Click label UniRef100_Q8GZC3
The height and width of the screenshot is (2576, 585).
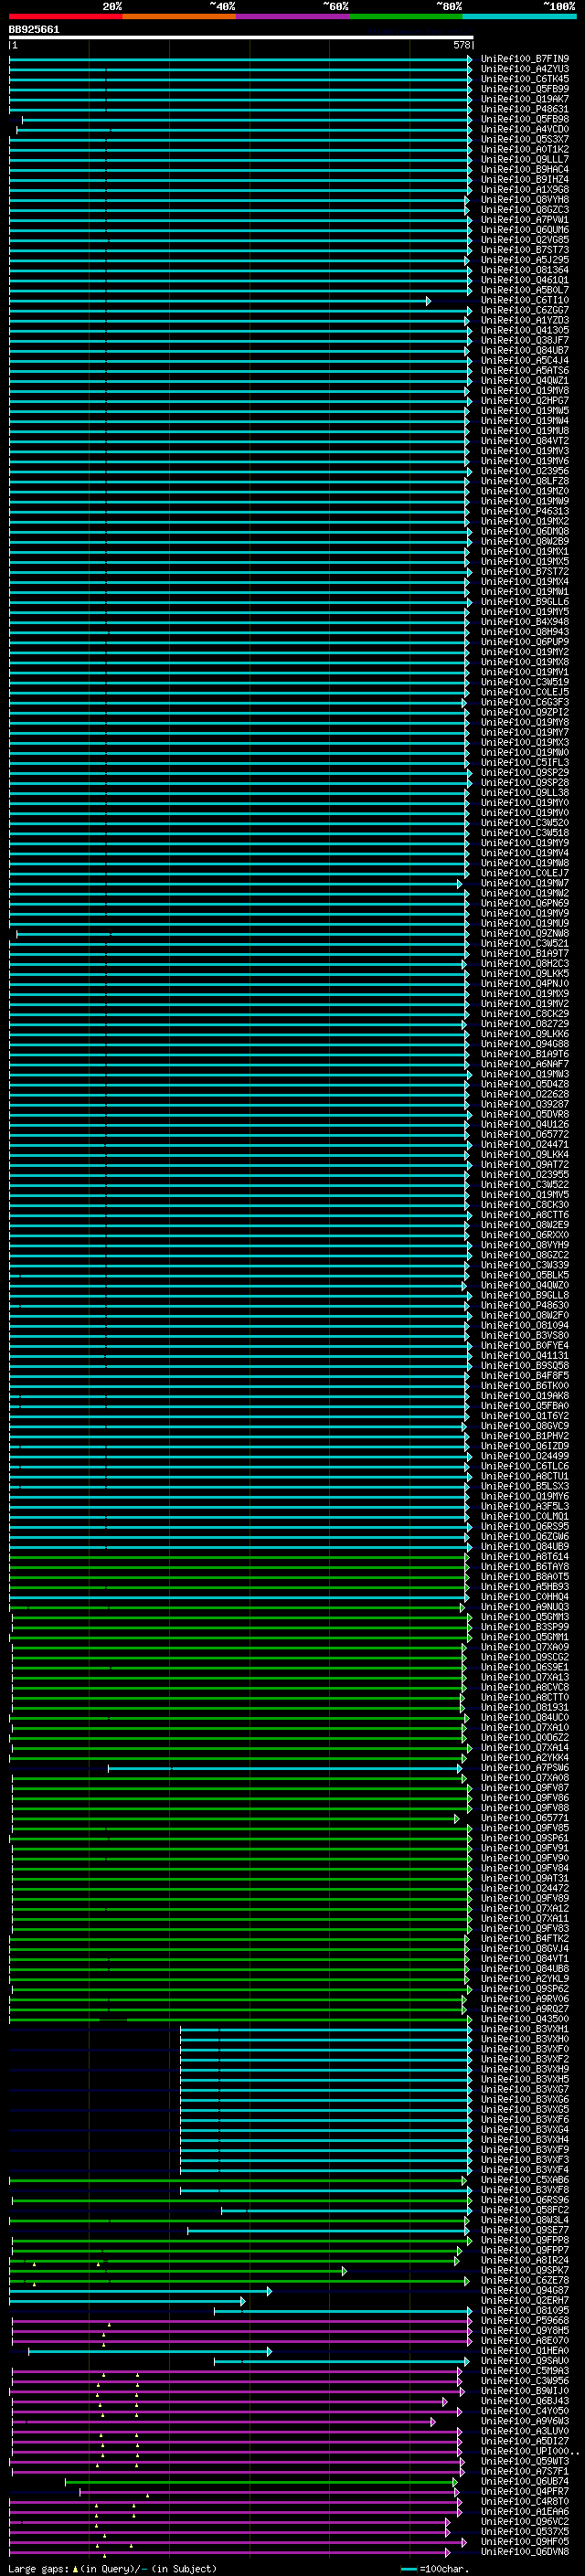[x=525, y=210]
